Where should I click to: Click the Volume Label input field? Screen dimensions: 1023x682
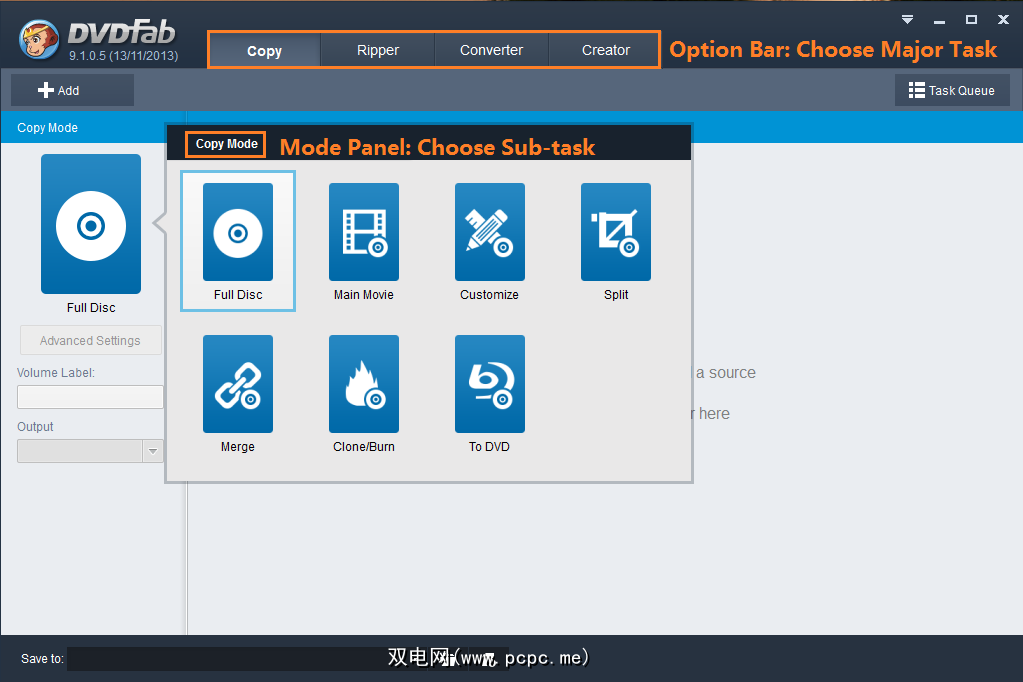tap(90, 397)
